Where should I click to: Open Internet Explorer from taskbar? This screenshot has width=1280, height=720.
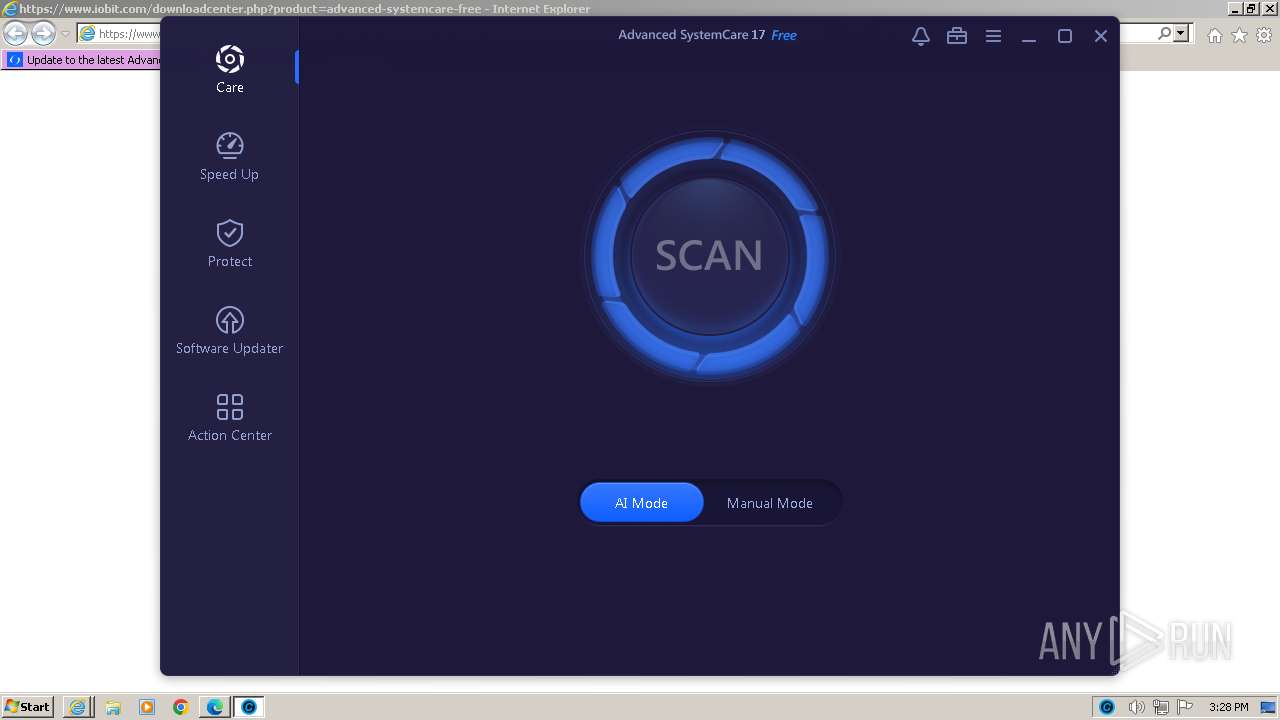coord(78,707)
